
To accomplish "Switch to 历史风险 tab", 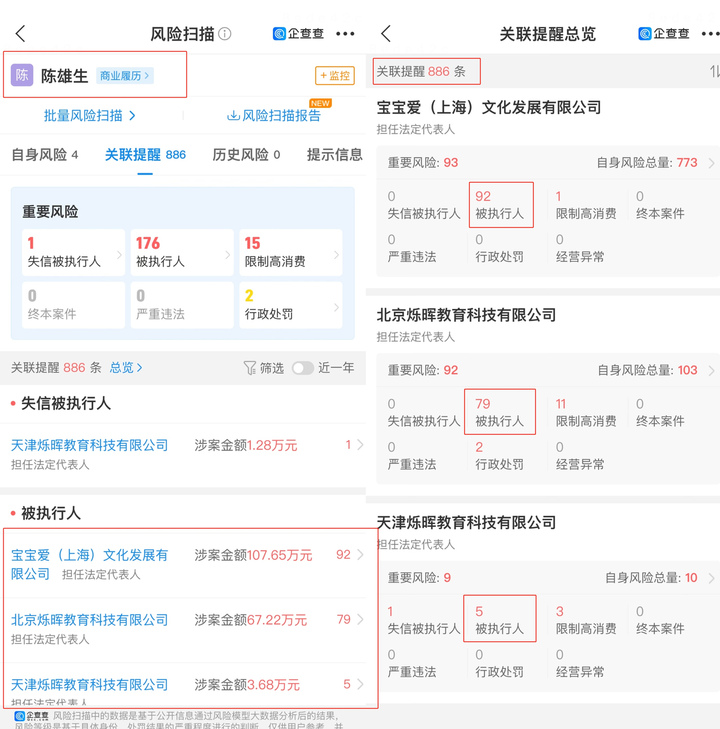I will tap(246, 154).
